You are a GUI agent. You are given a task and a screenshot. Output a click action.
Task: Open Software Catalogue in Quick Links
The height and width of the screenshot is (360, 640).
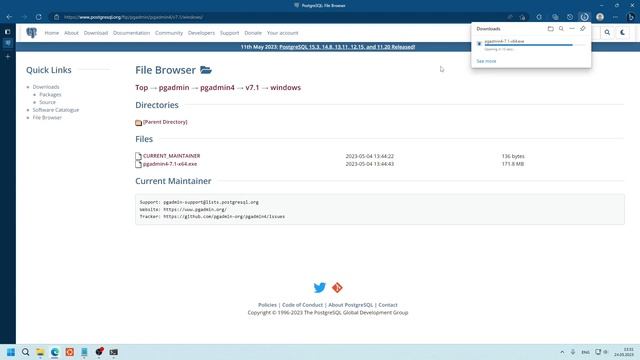[56, 110]
